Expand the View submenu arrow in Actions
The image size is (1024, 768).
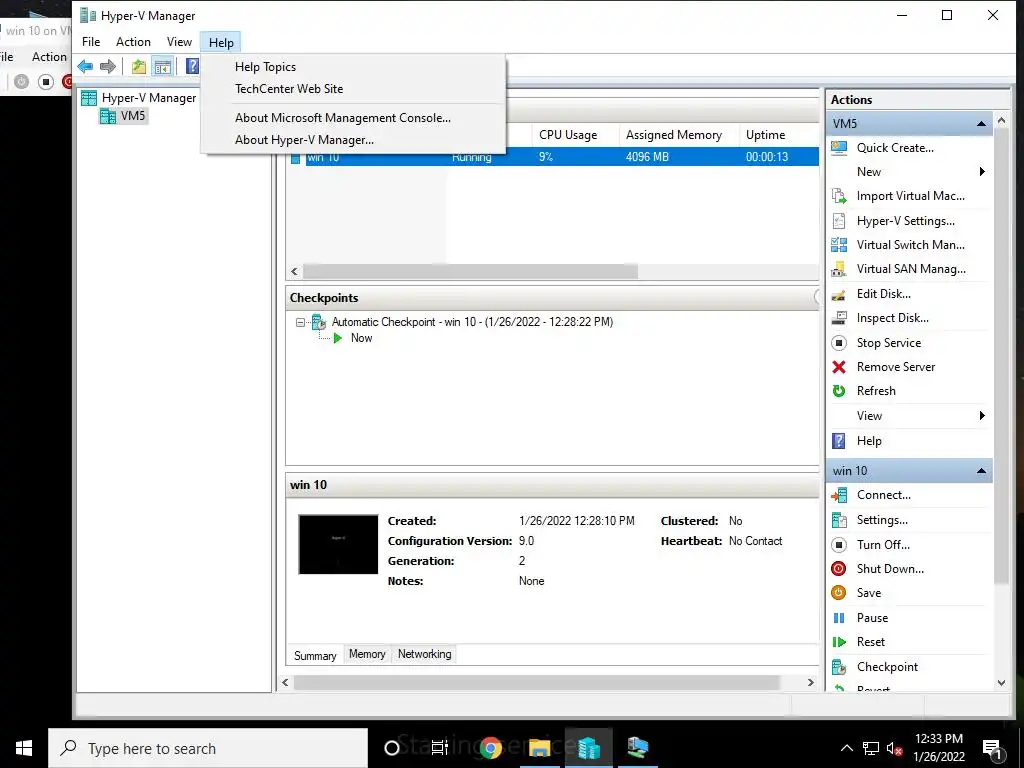[x=982, y=416]
